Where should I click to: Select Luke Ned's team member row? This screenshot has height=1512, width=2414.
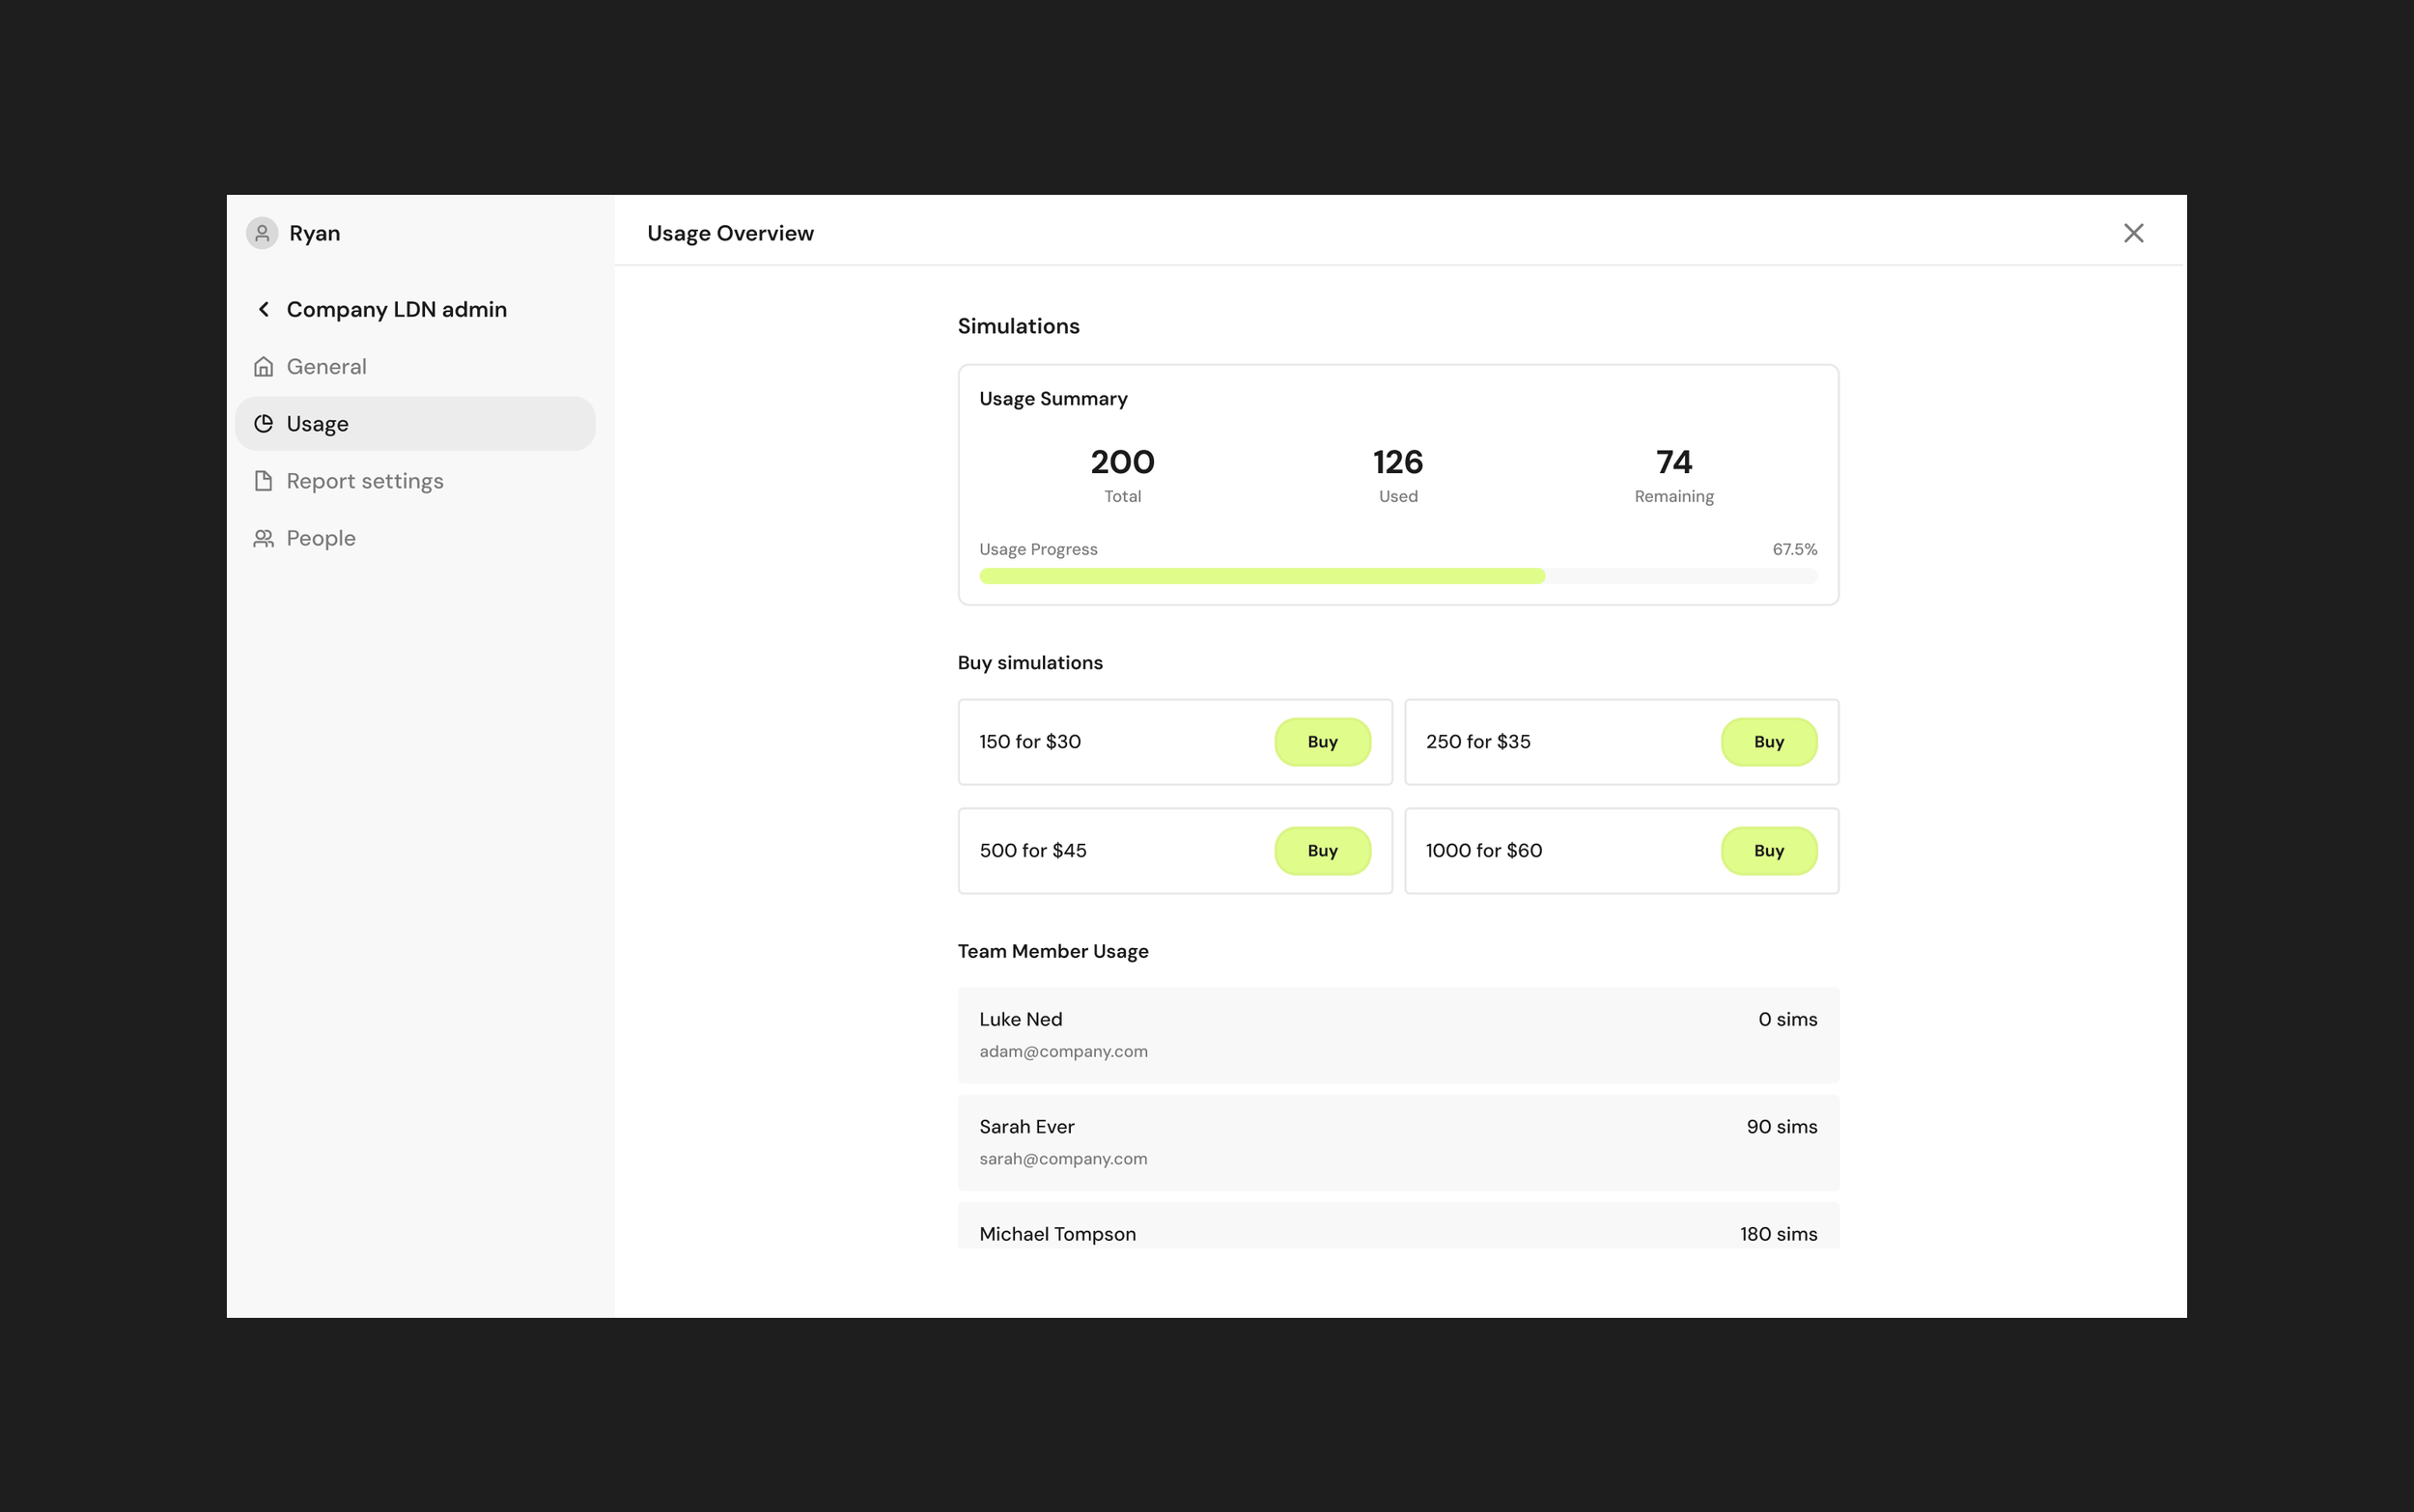tap(1397, 1035)
